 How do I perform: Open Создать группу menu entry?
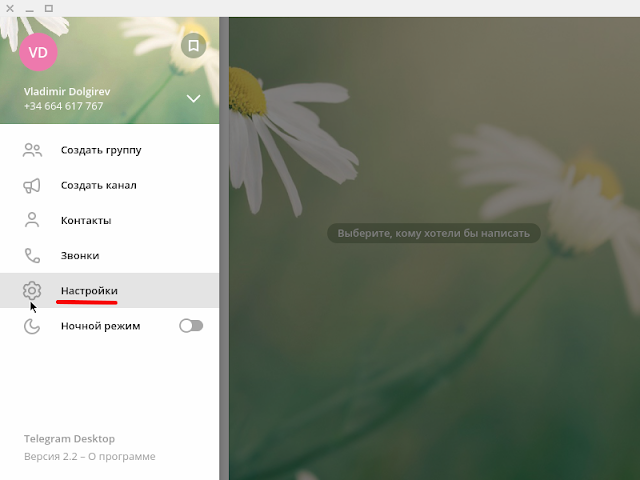coord(109,150)
